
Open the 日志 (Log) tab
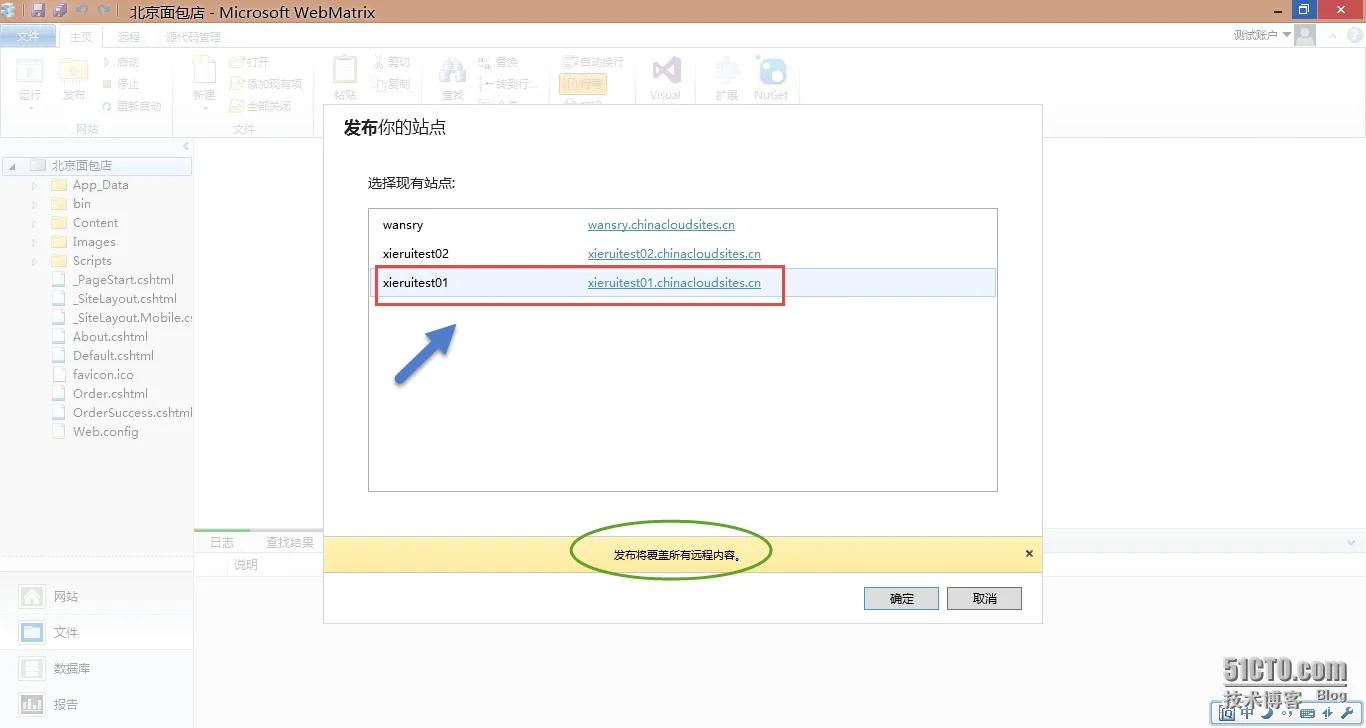tap(222, 542)
